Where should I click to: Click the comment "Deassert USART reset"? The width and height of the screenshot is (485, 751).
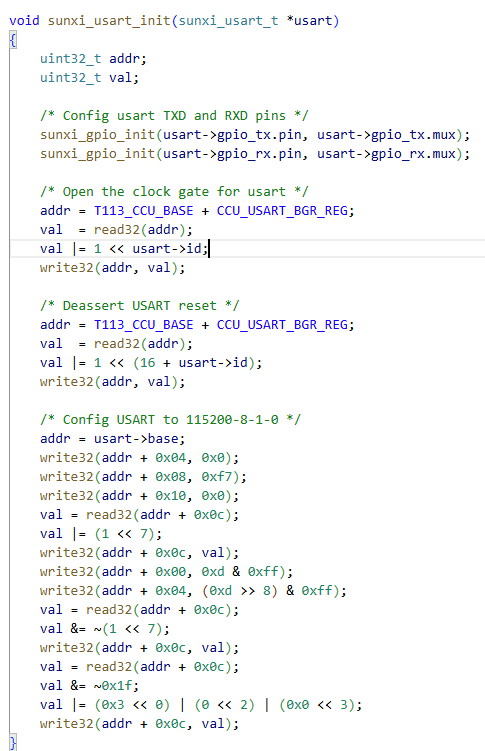(139, 306)
